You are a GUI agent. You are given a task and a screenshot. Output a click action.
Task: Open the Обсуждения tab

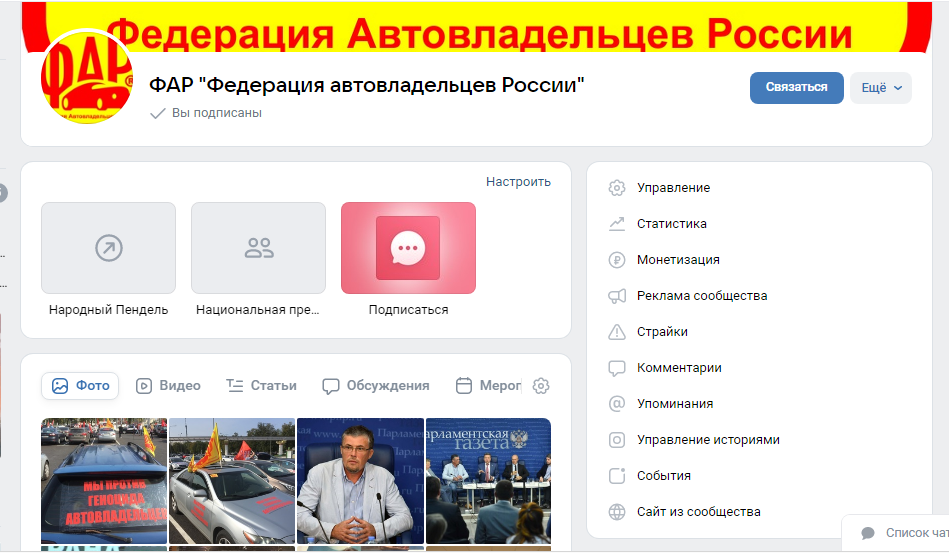point(376,386)
